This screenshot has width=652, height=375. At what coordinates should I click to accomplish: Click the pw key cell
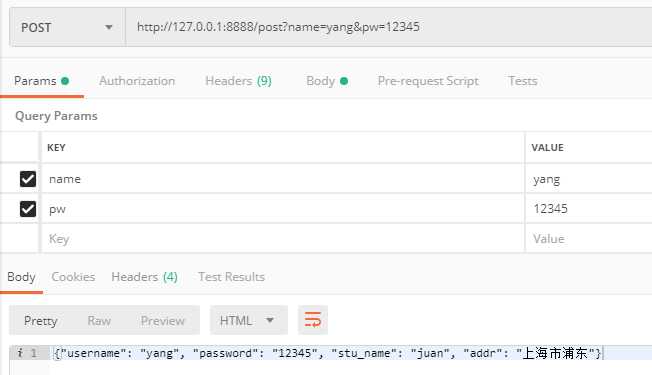pyautogui.click(x=282, y=209)
